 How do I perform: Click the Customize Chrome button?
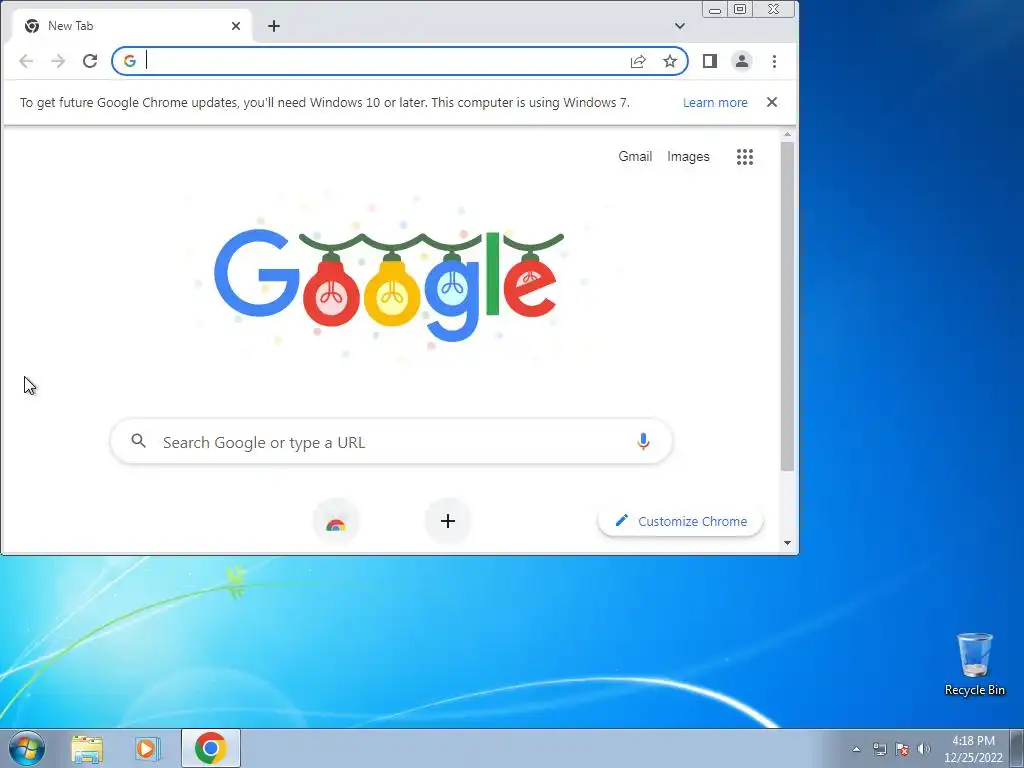(680, 521)
